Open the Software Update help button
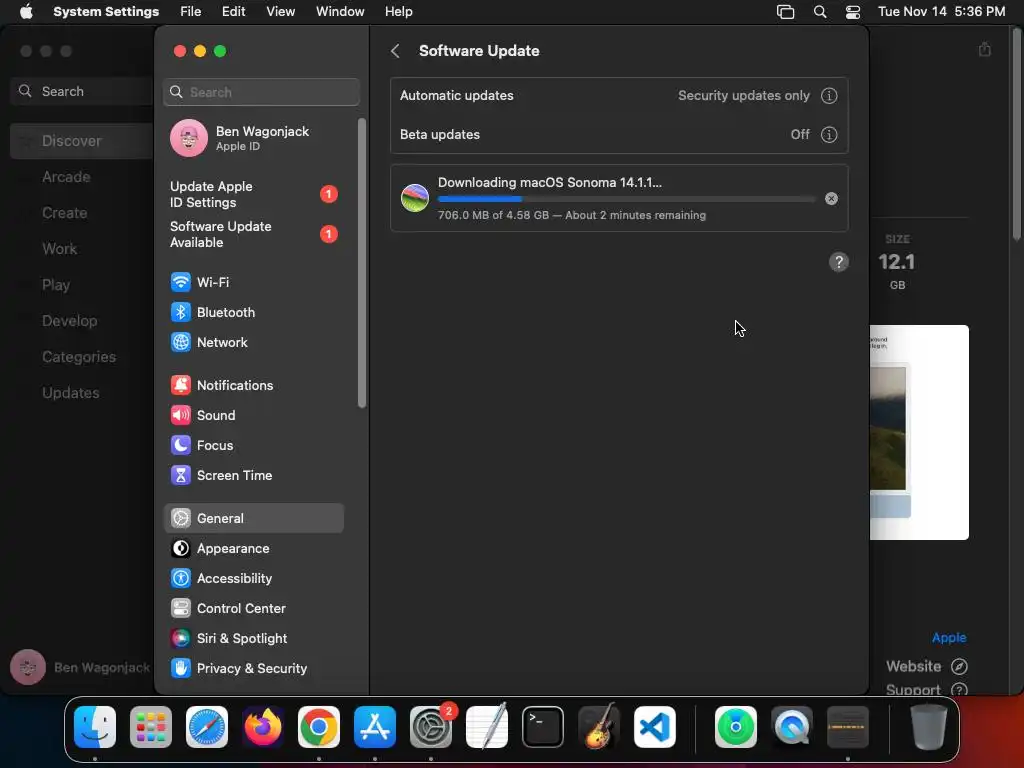1024x768 pixels. click(839, 262)
